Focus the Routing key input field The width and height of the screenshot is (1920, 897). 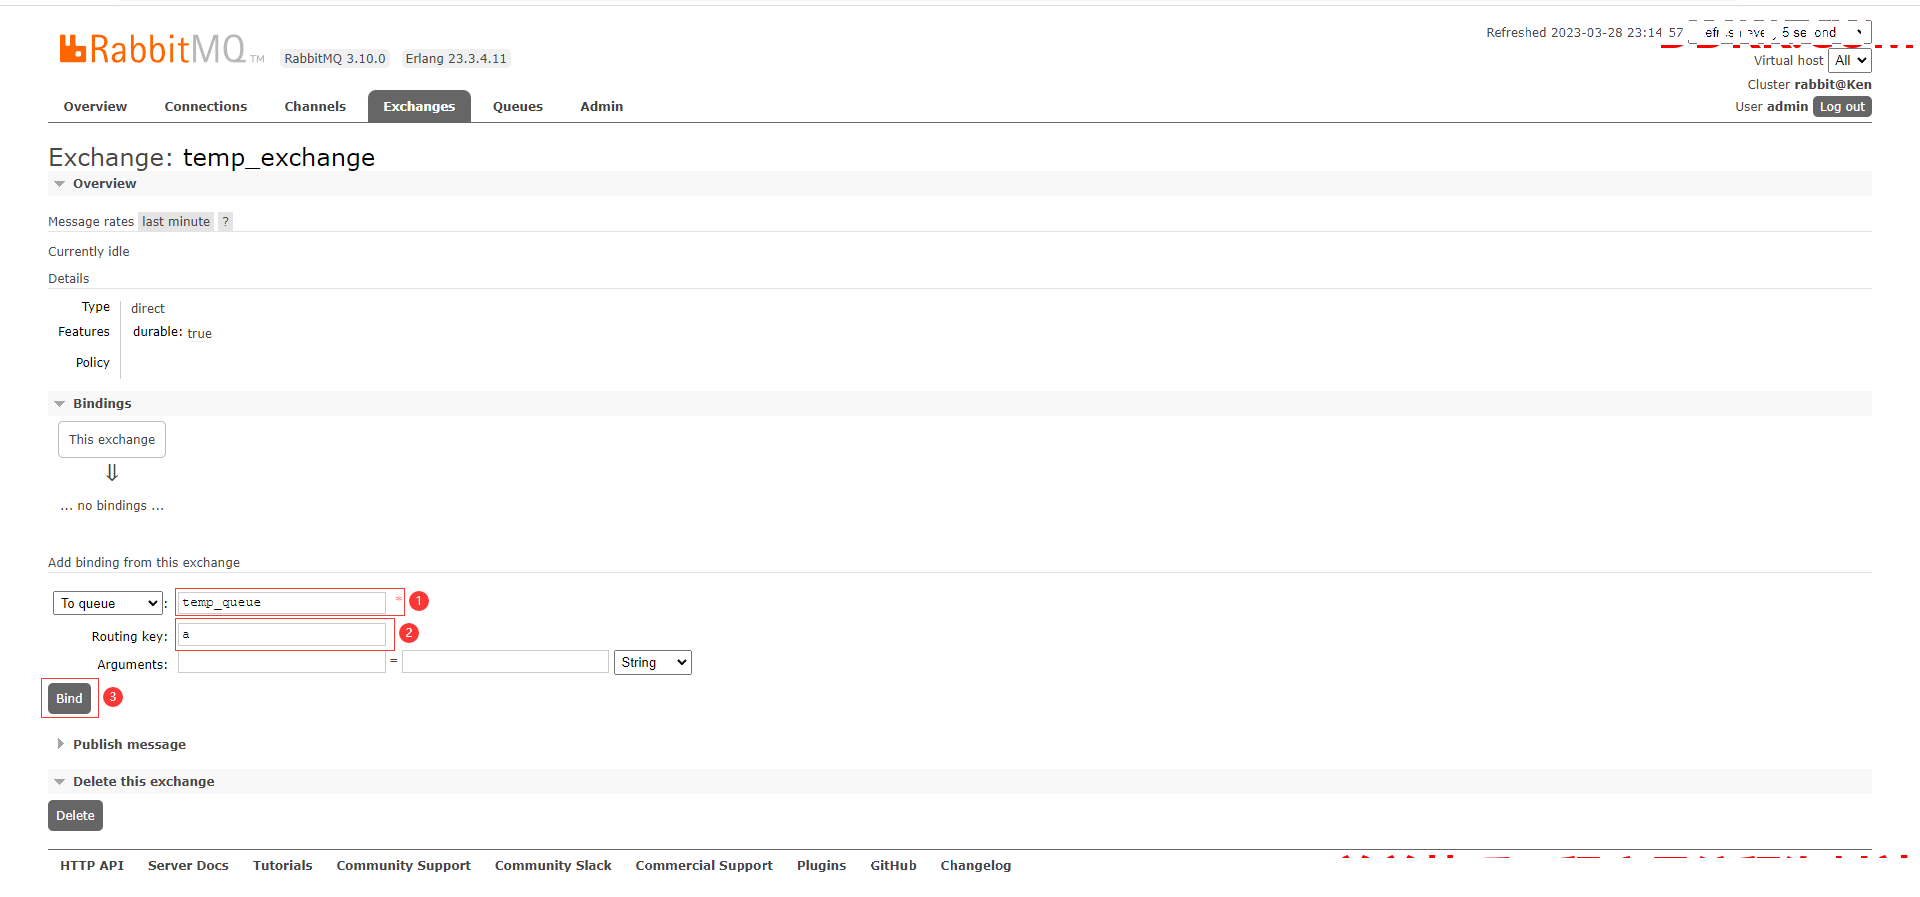click(282, 634)
